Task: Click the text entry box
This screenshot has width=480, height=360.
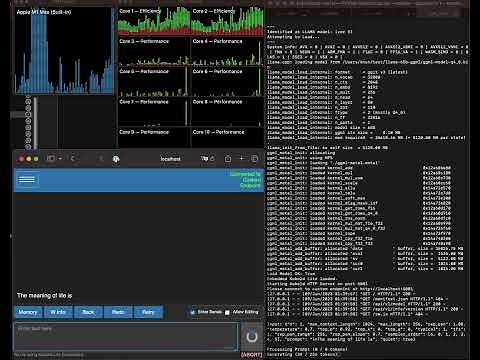Action: [126, 336]
